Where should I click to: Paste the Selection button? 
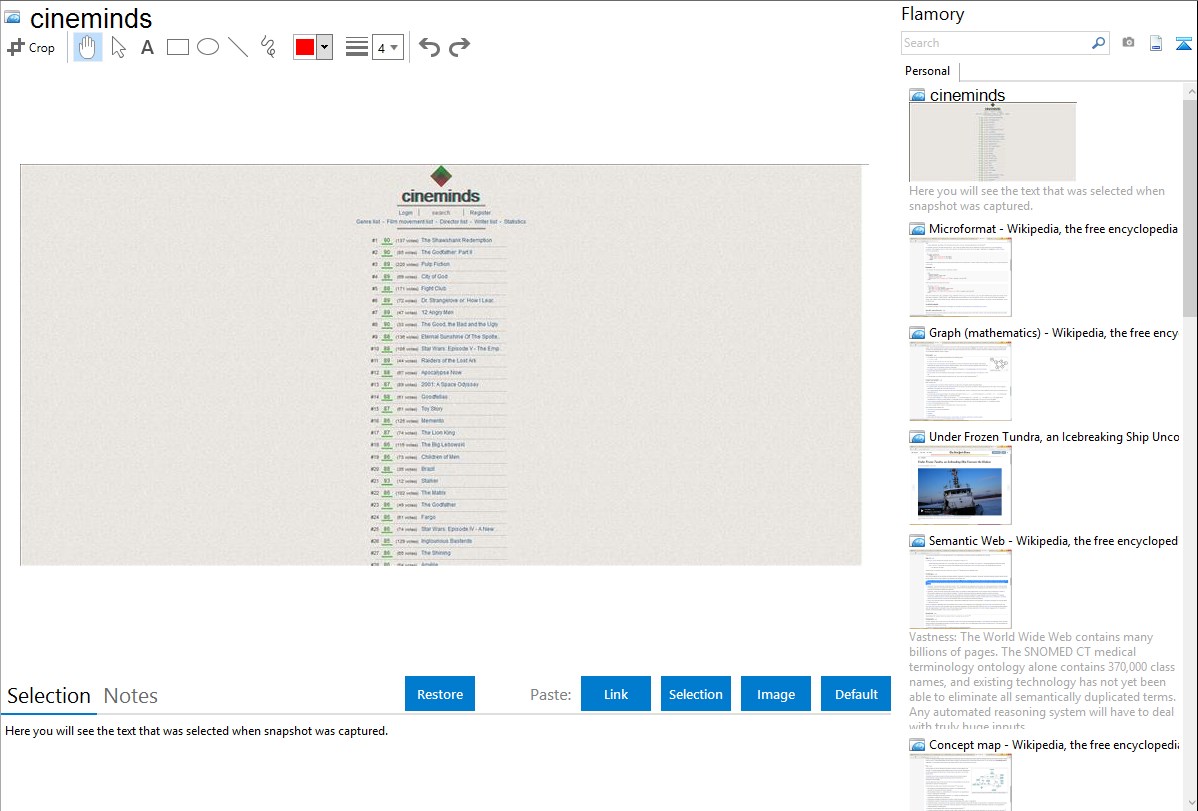click(695, 694)
